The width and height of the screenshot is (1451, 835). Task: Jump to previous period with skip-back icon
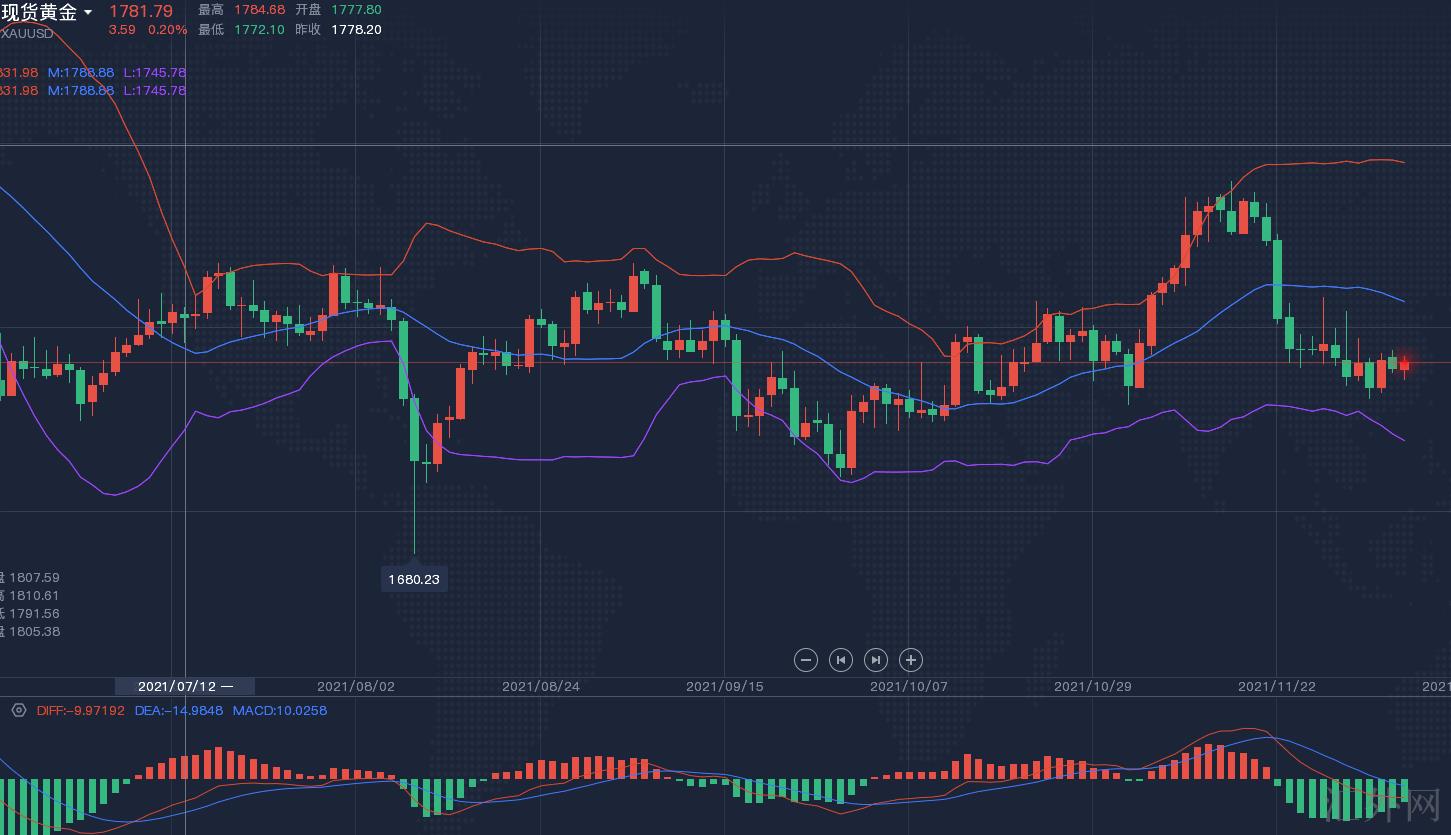(x=841, y=660)
